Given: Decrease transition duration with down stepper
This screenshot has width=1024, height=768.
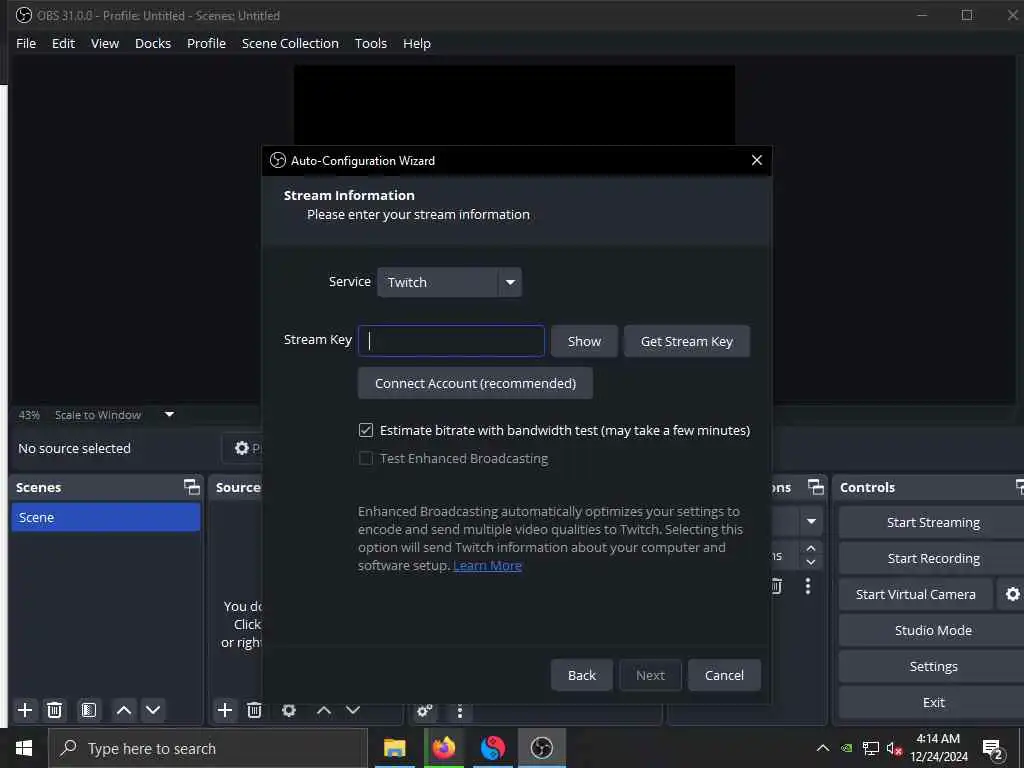Looking at the screenshot, I should pyautogui.click(x=810, y=562).
